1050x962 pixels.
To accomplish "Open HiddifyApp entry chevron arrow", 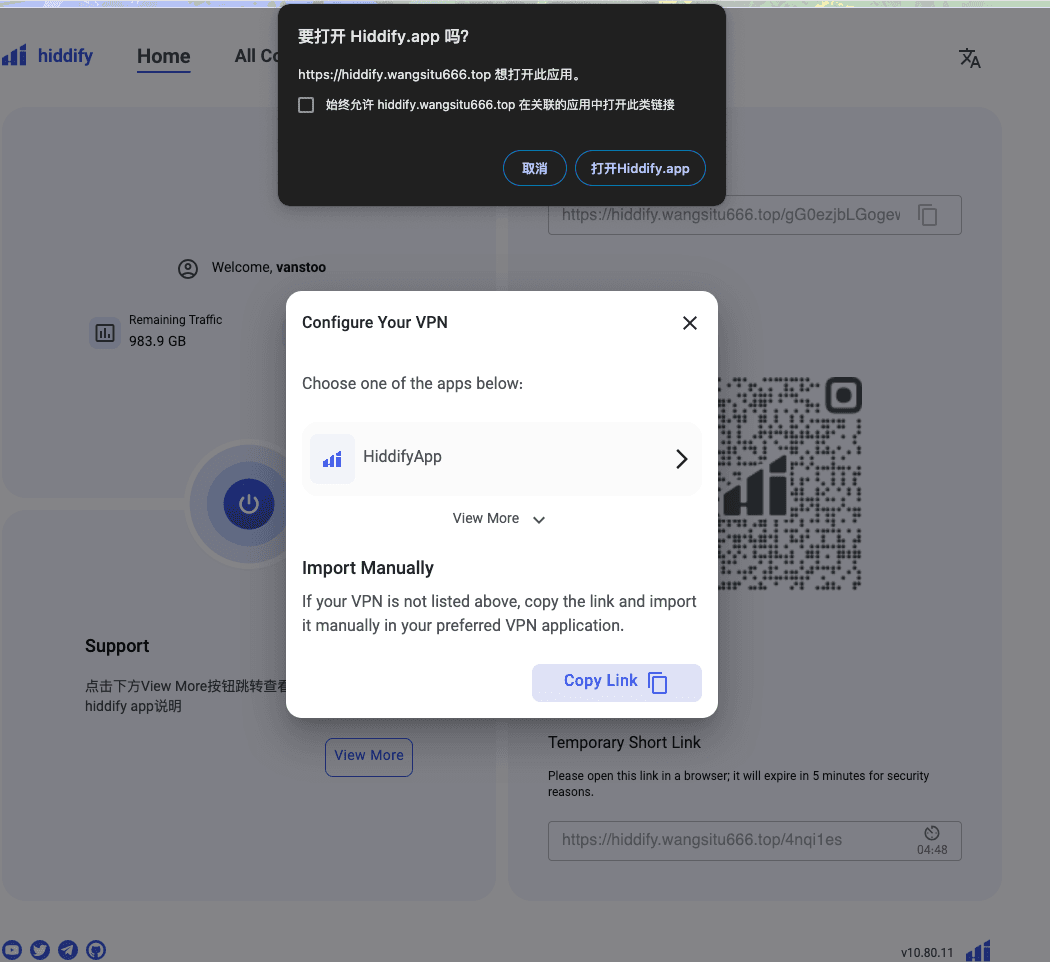I will click(681, 459).
